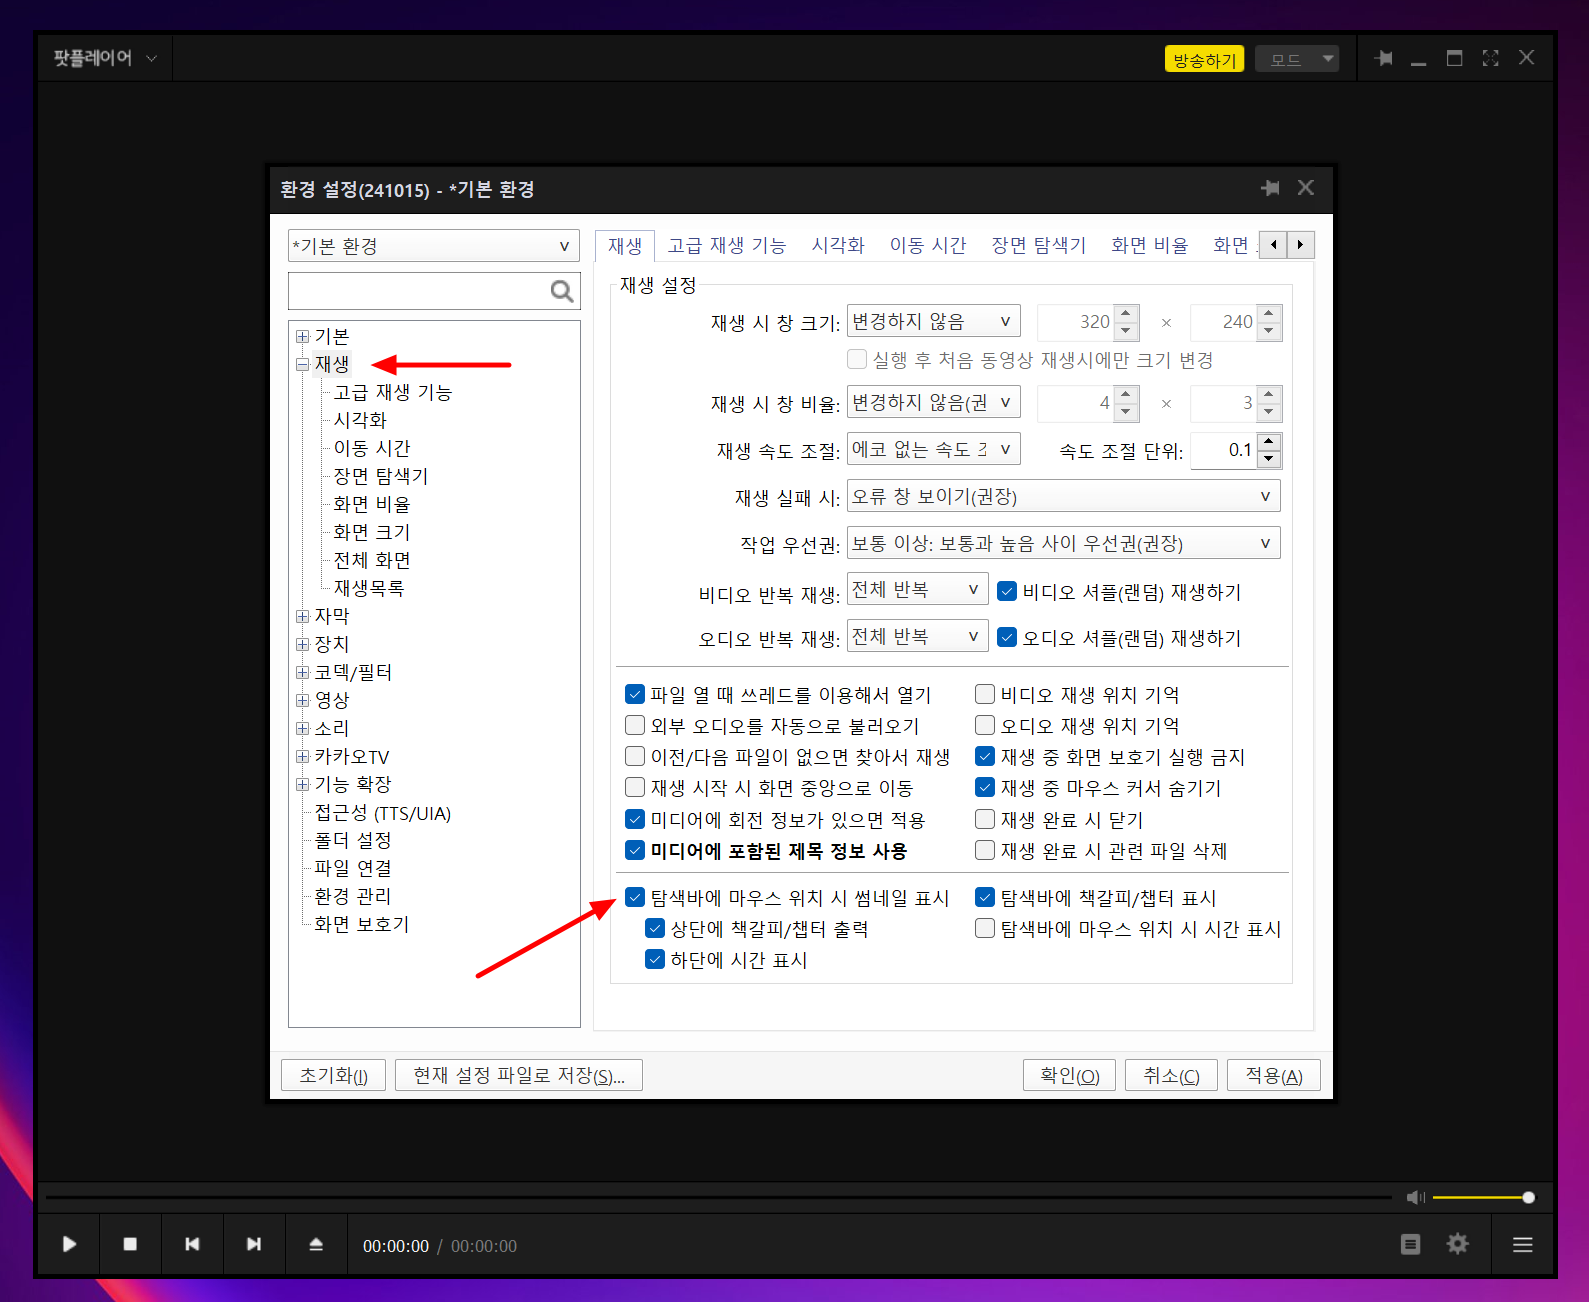Apply settings with 적용 button

pos(1274,1075)
